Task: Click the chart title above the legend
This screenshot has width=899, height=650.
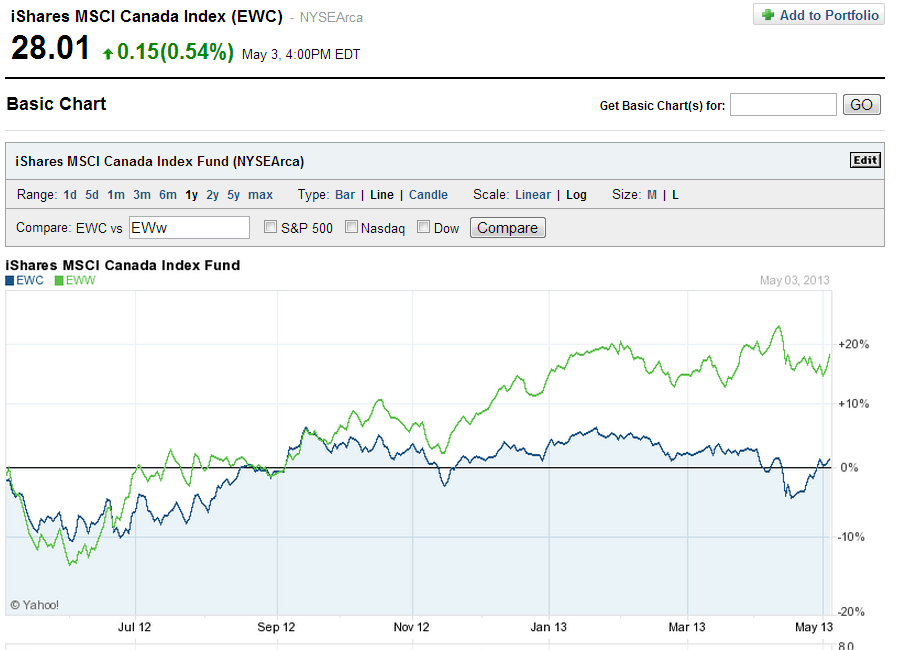Action: [123, 265]
